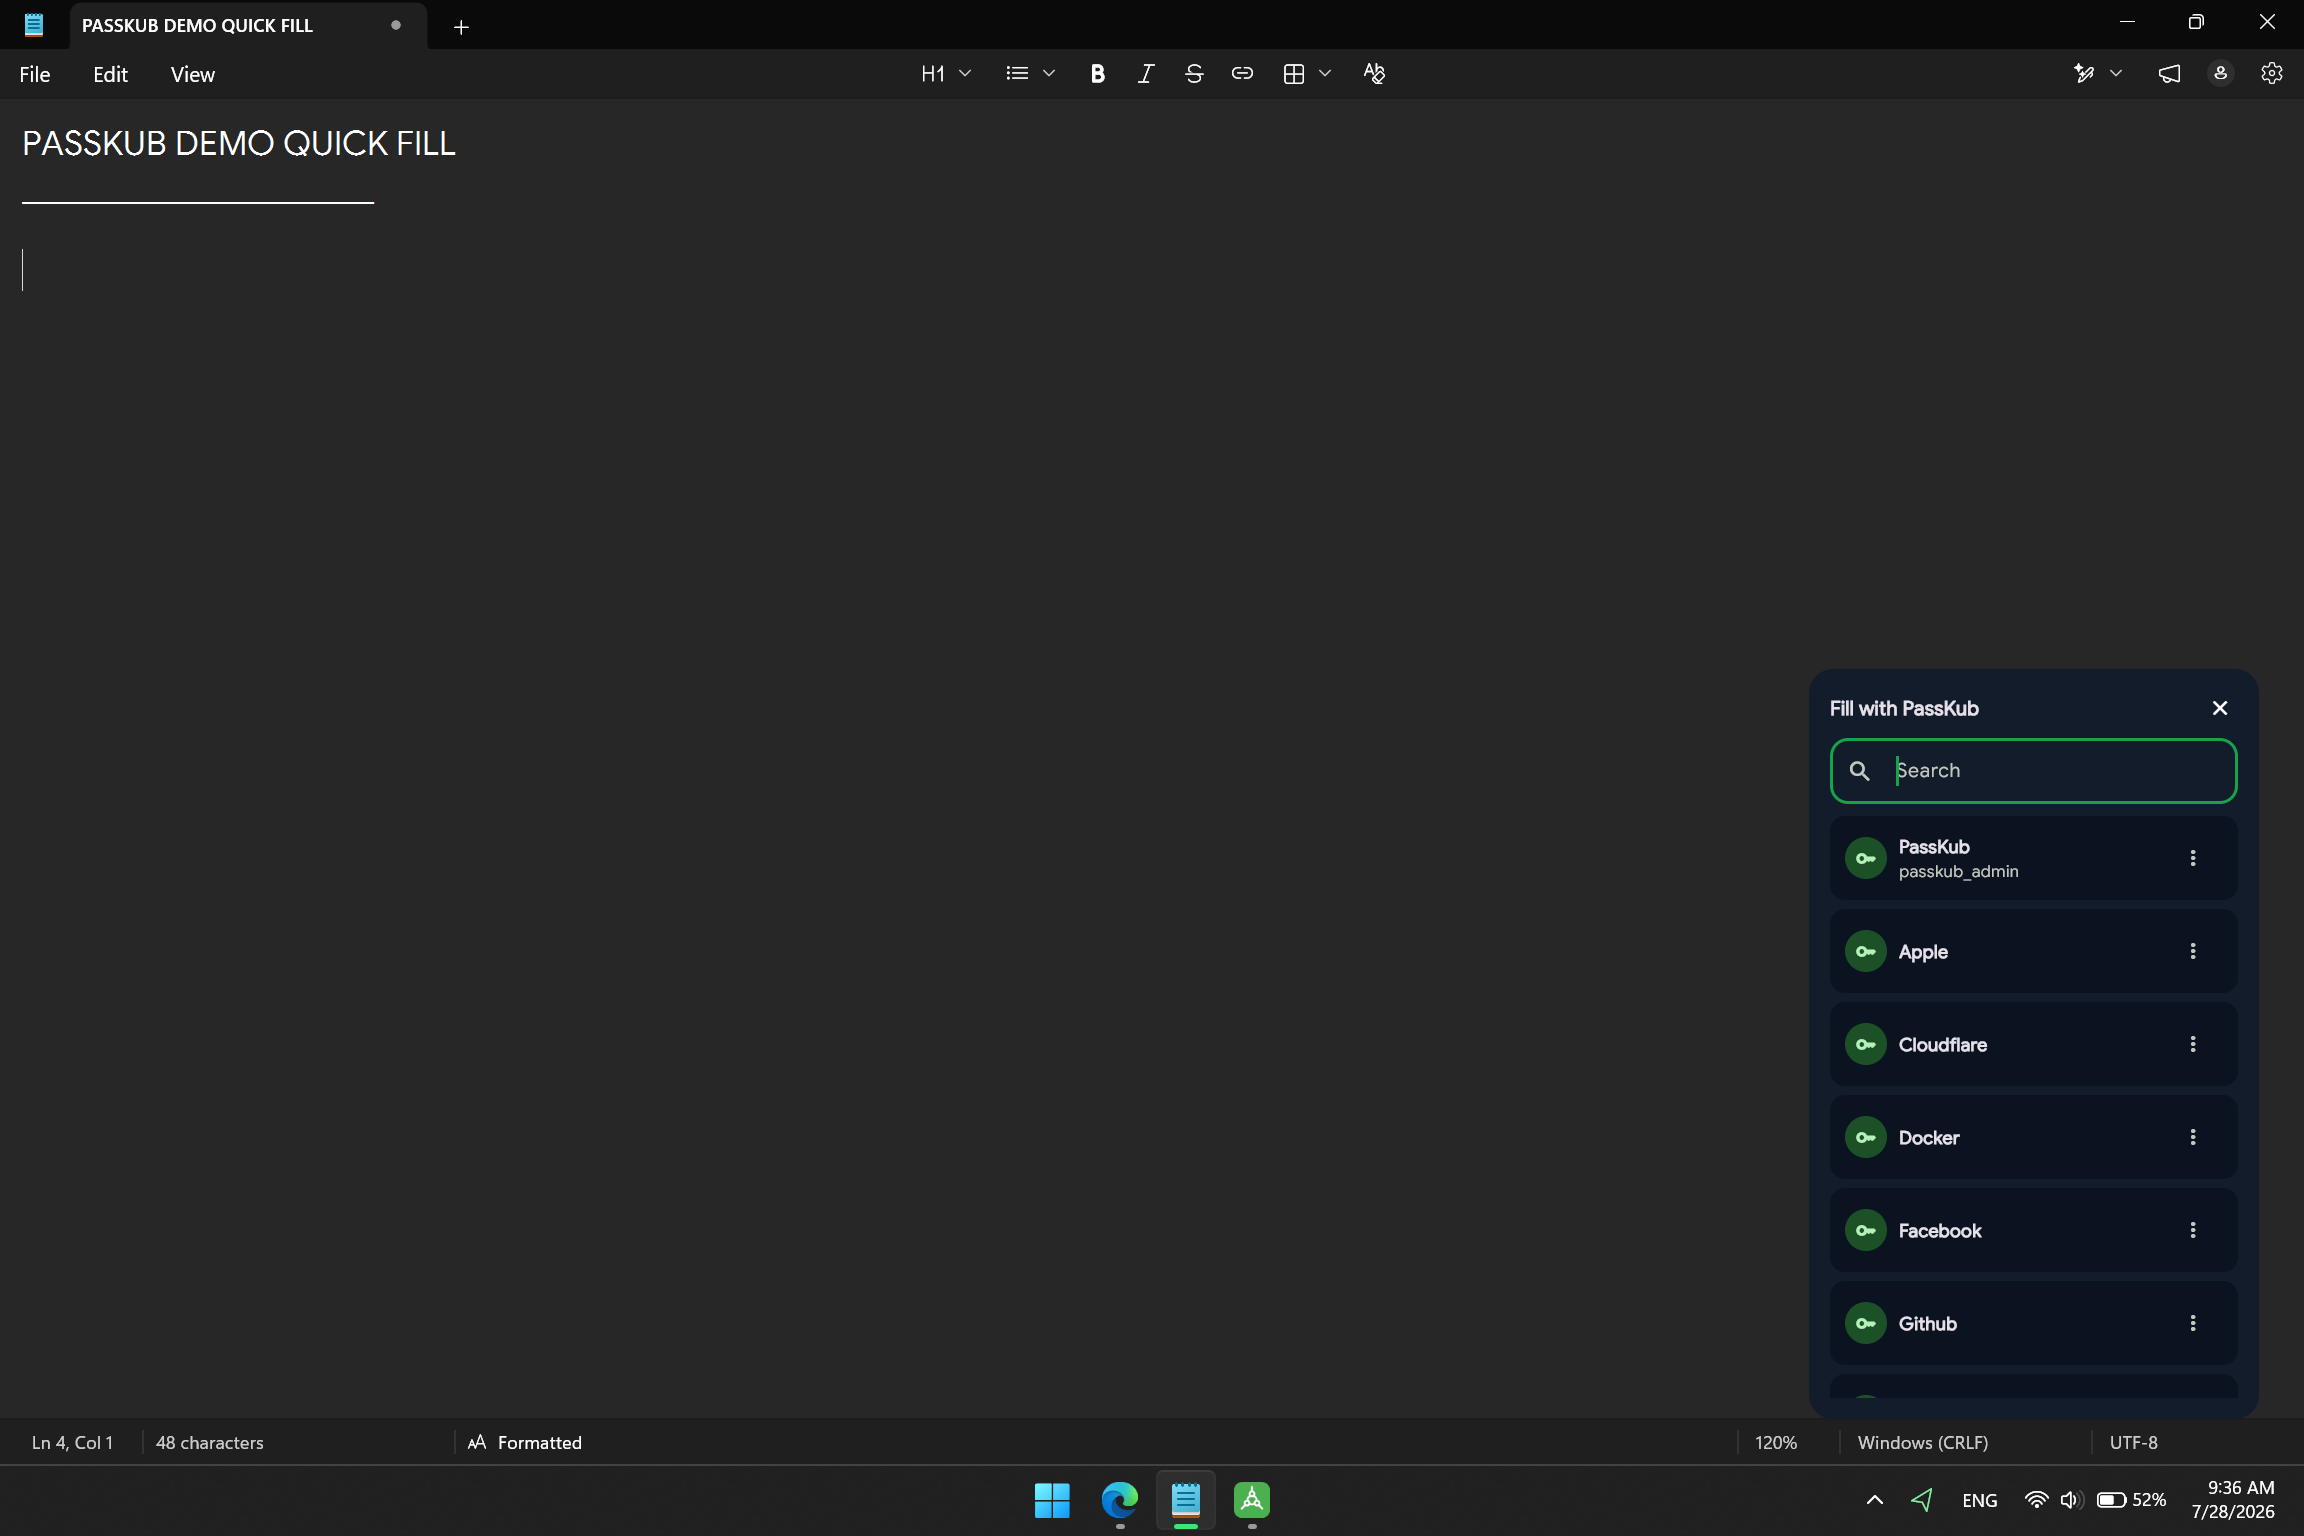Open more options for Github entry

coord(2193,1324)
